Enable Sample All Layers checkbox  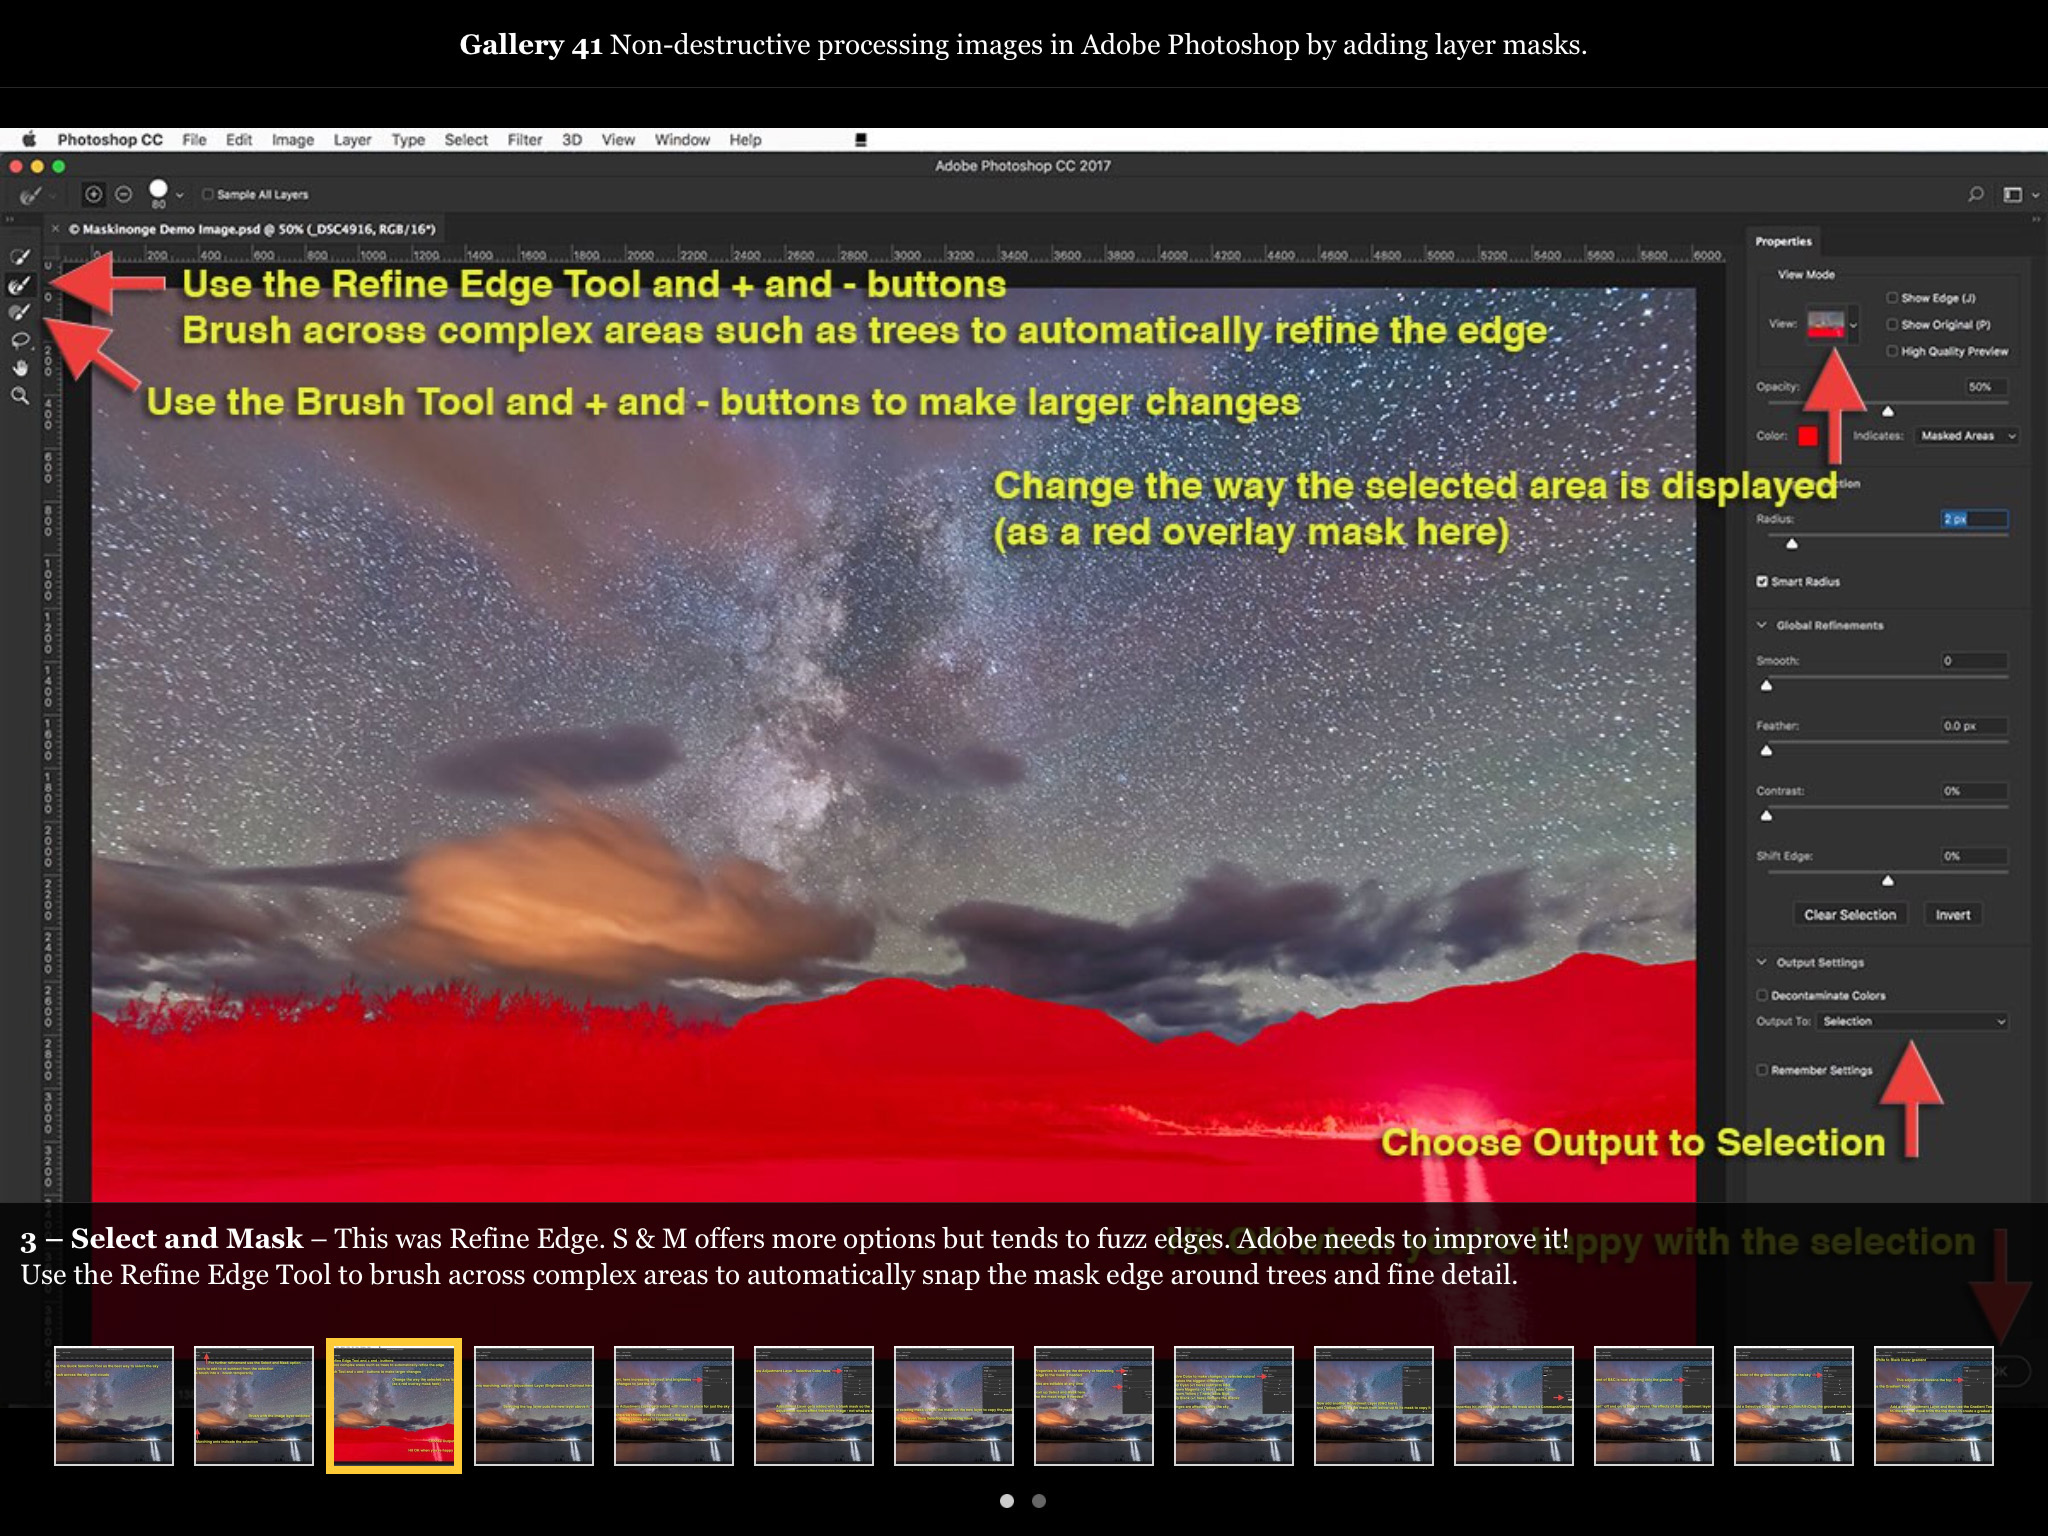(x=208, y=195)
